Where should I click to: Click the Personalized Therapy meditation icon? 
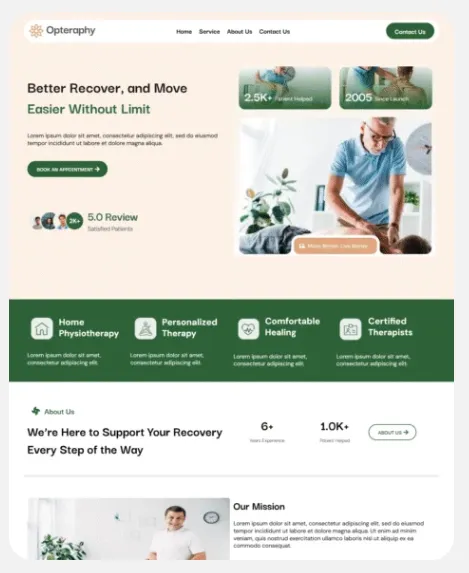[x=145, y=328]
